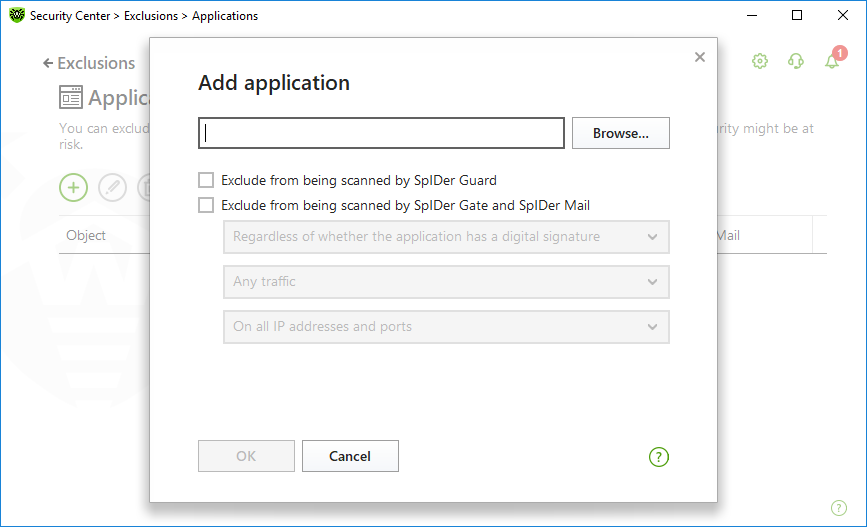Enable Exclude from scanning by SpIDer Guard
This screenshot has width=867, height=527.
206,180
